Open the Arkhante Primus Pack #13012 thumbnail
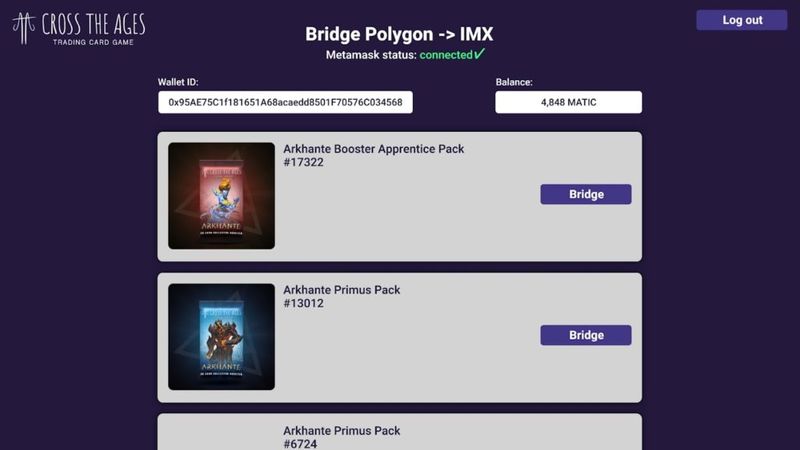 coord(221,337)
